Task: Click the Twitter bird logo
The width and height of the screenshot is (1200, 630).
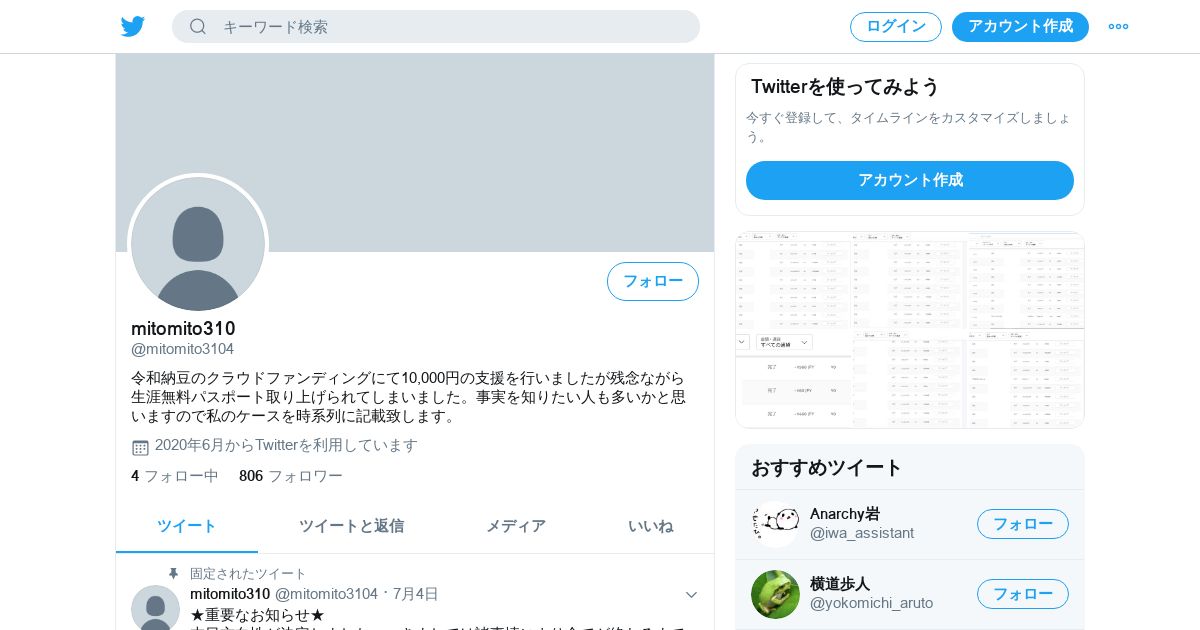Action: (133, 26)
